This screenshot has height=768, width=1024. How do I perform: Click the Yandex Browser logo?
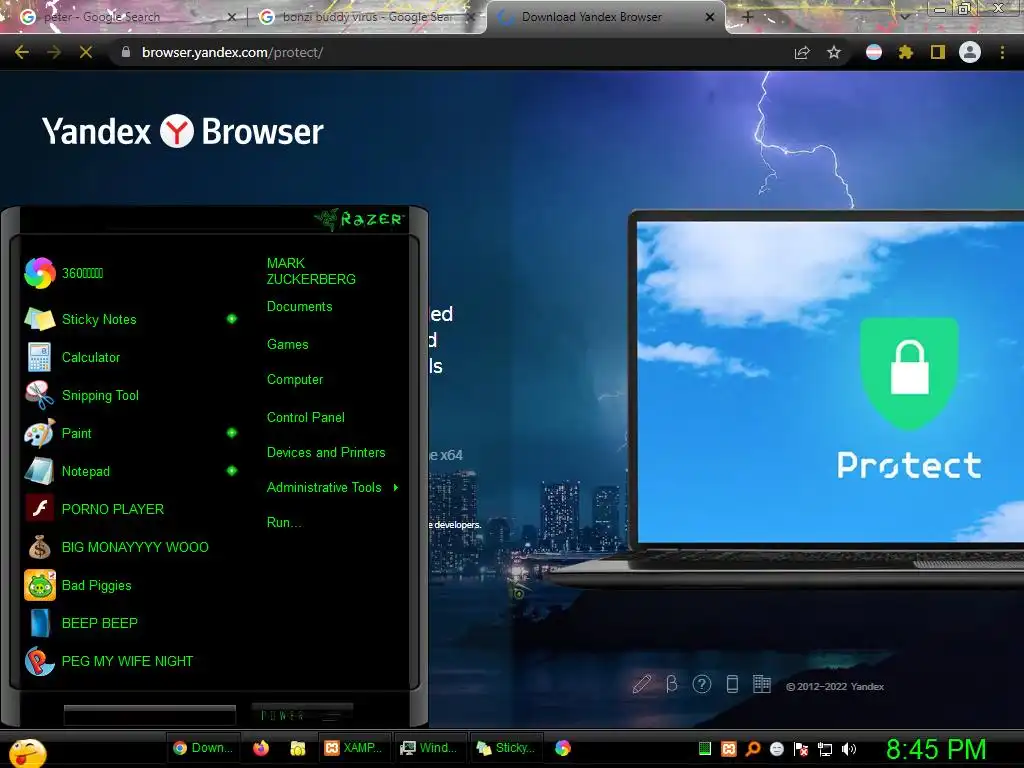(x=183, y=131)
